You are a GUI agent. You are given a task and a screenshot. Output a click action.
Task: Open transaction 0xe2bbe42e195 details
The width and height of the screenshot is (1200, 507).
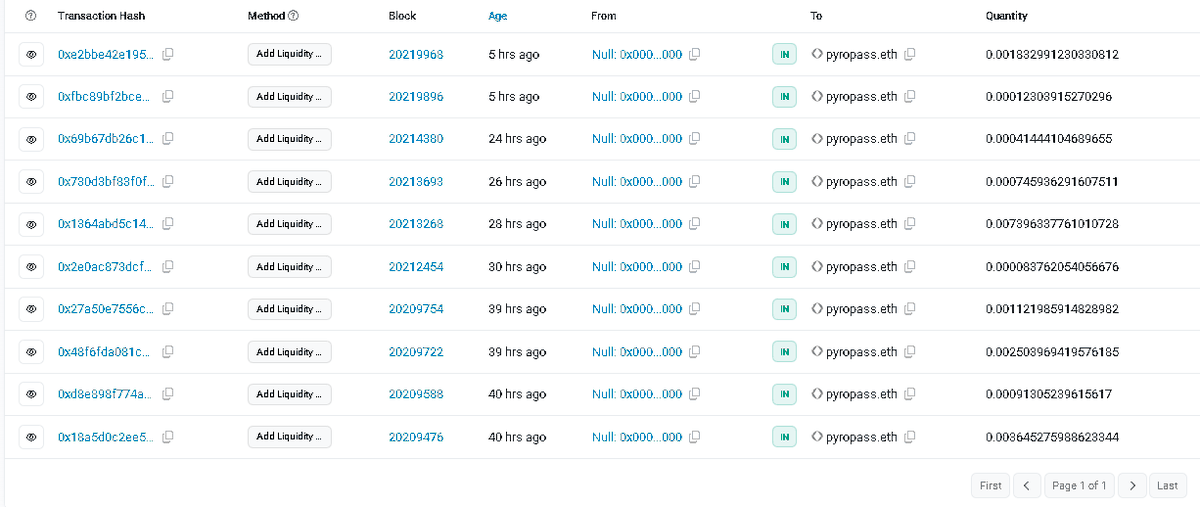(106, 55)
